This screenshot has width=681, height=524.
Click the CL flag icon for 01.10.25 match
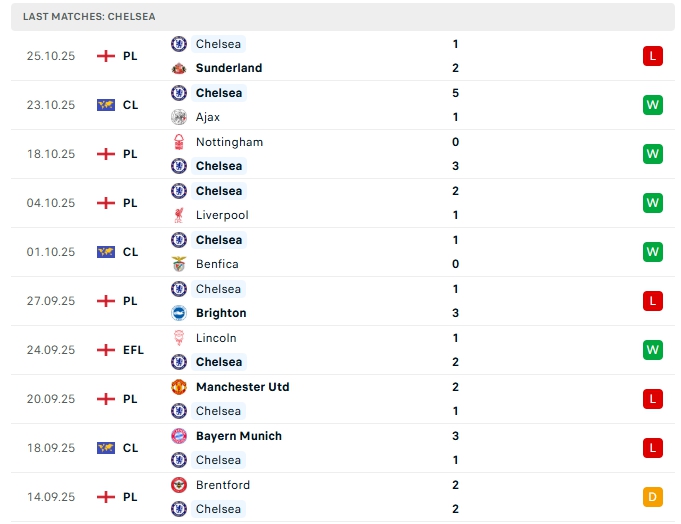pyautogui.click(x=106, y=252)
